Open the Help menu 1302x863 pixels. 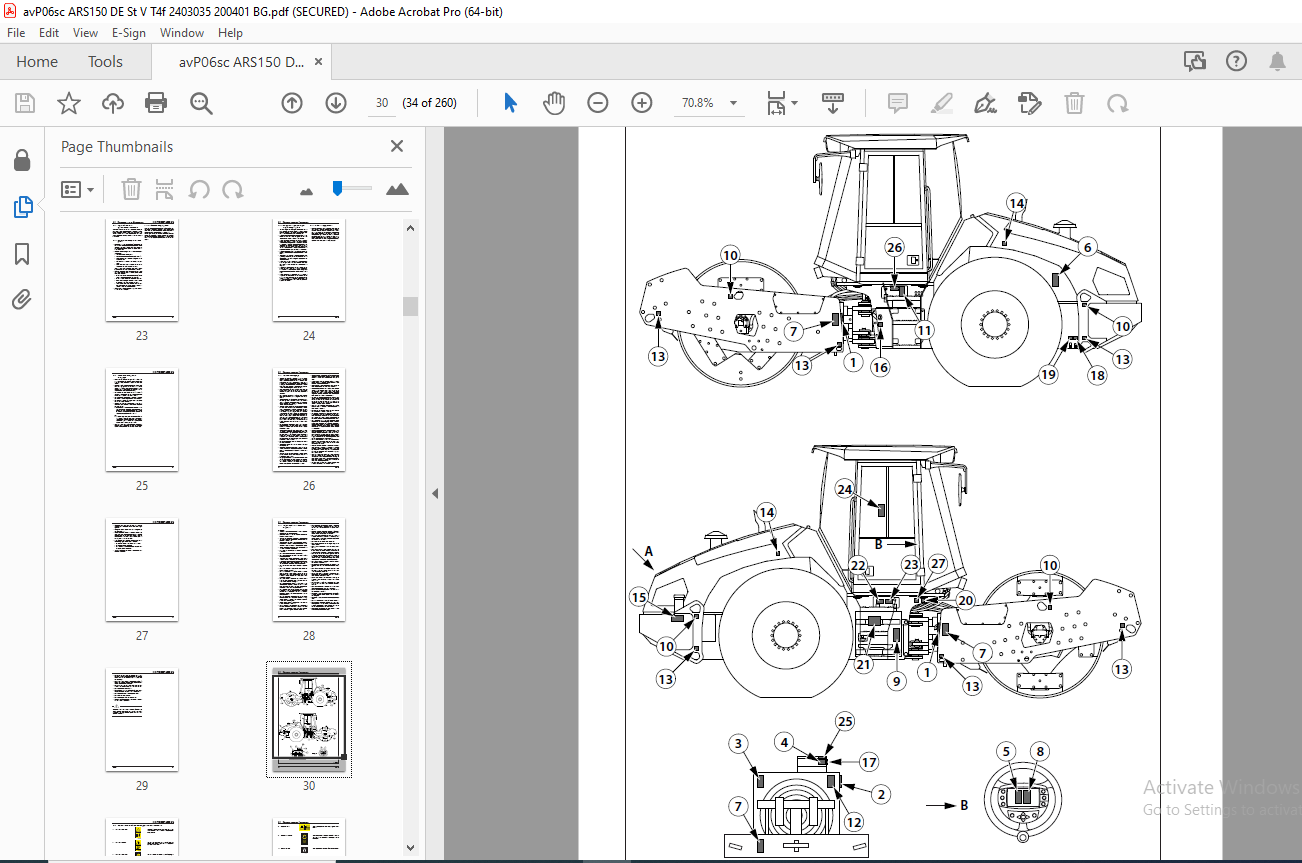point(230,33)
